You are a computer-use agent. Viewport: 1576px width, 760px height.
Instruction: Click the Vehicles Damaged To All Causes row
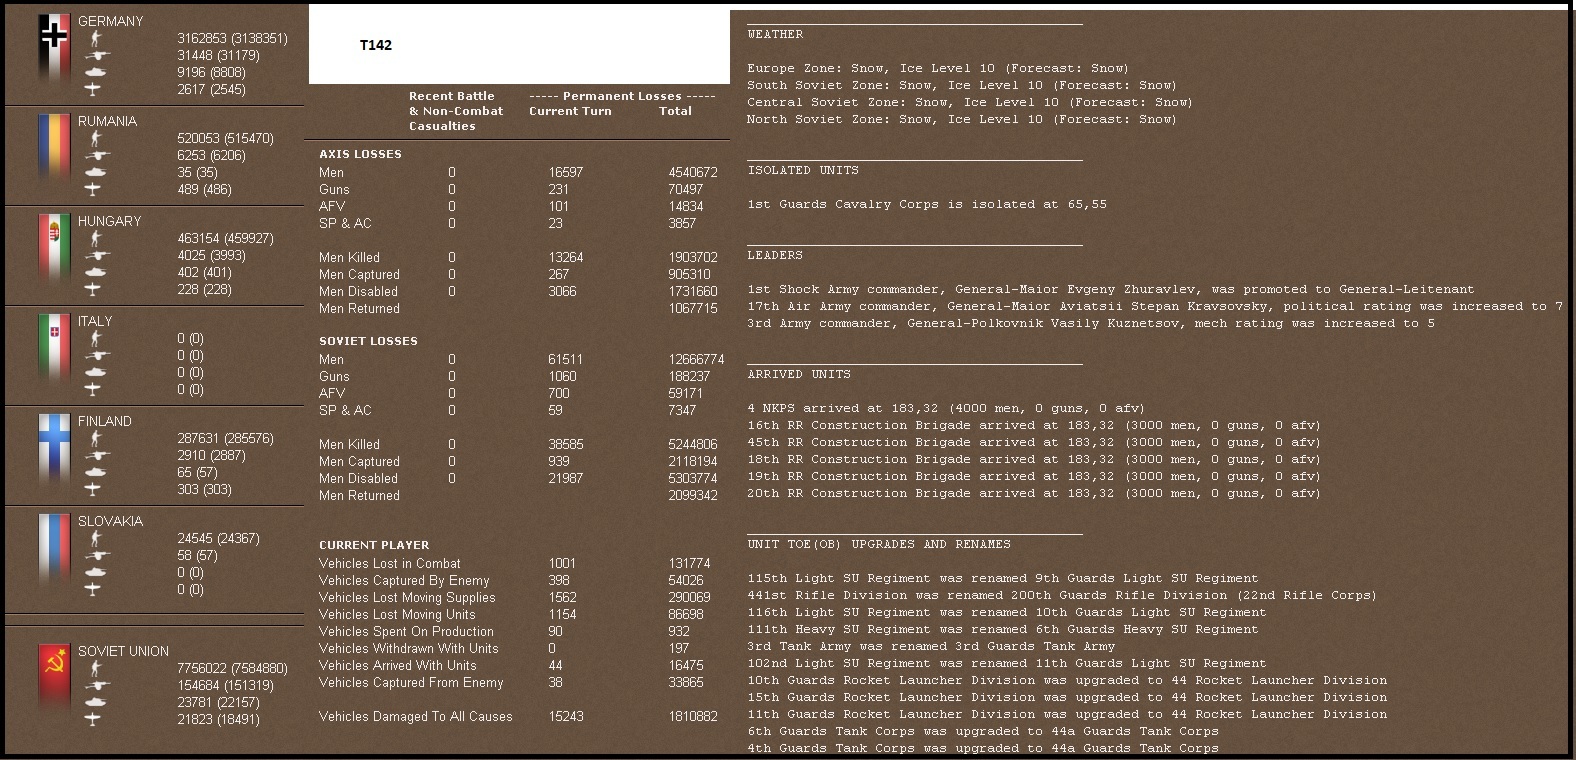pos(518,716)
